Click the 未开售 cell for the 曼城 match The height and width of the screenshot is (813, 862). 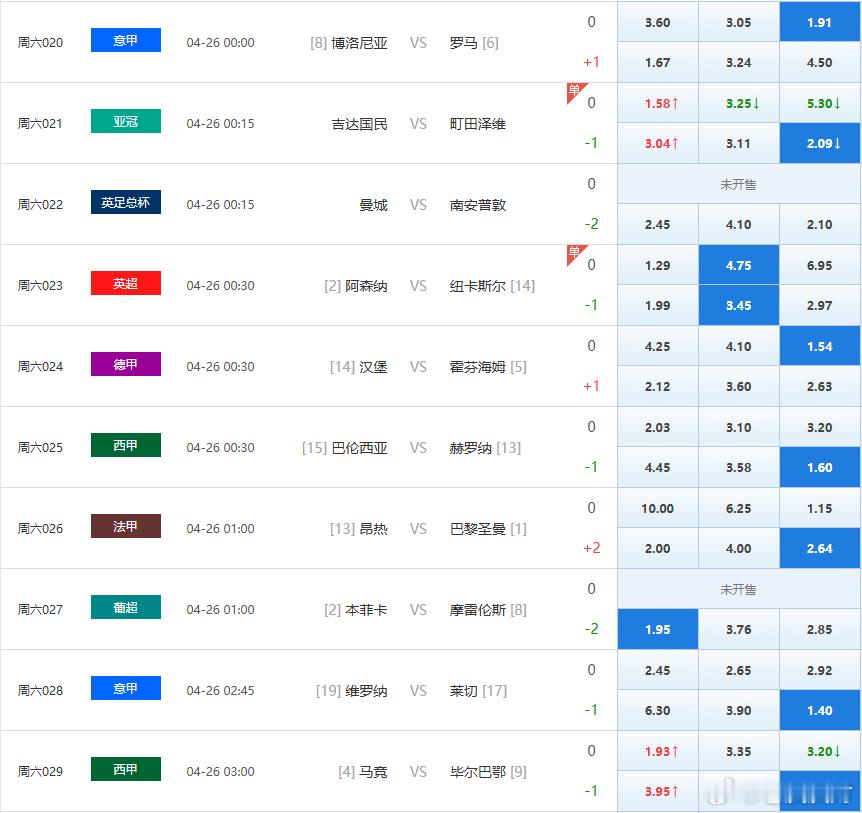coord(738,183)
